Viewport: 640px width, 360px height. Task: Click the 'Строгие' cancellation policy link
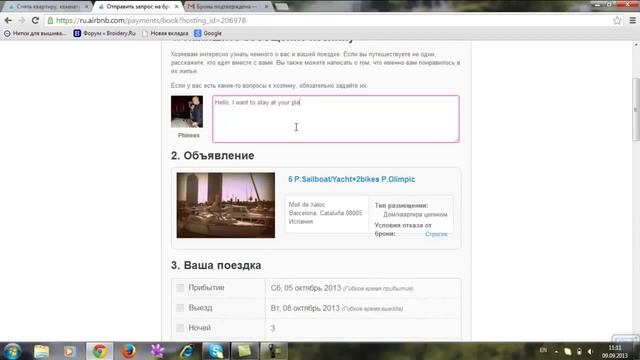click(x=436, y=234)
